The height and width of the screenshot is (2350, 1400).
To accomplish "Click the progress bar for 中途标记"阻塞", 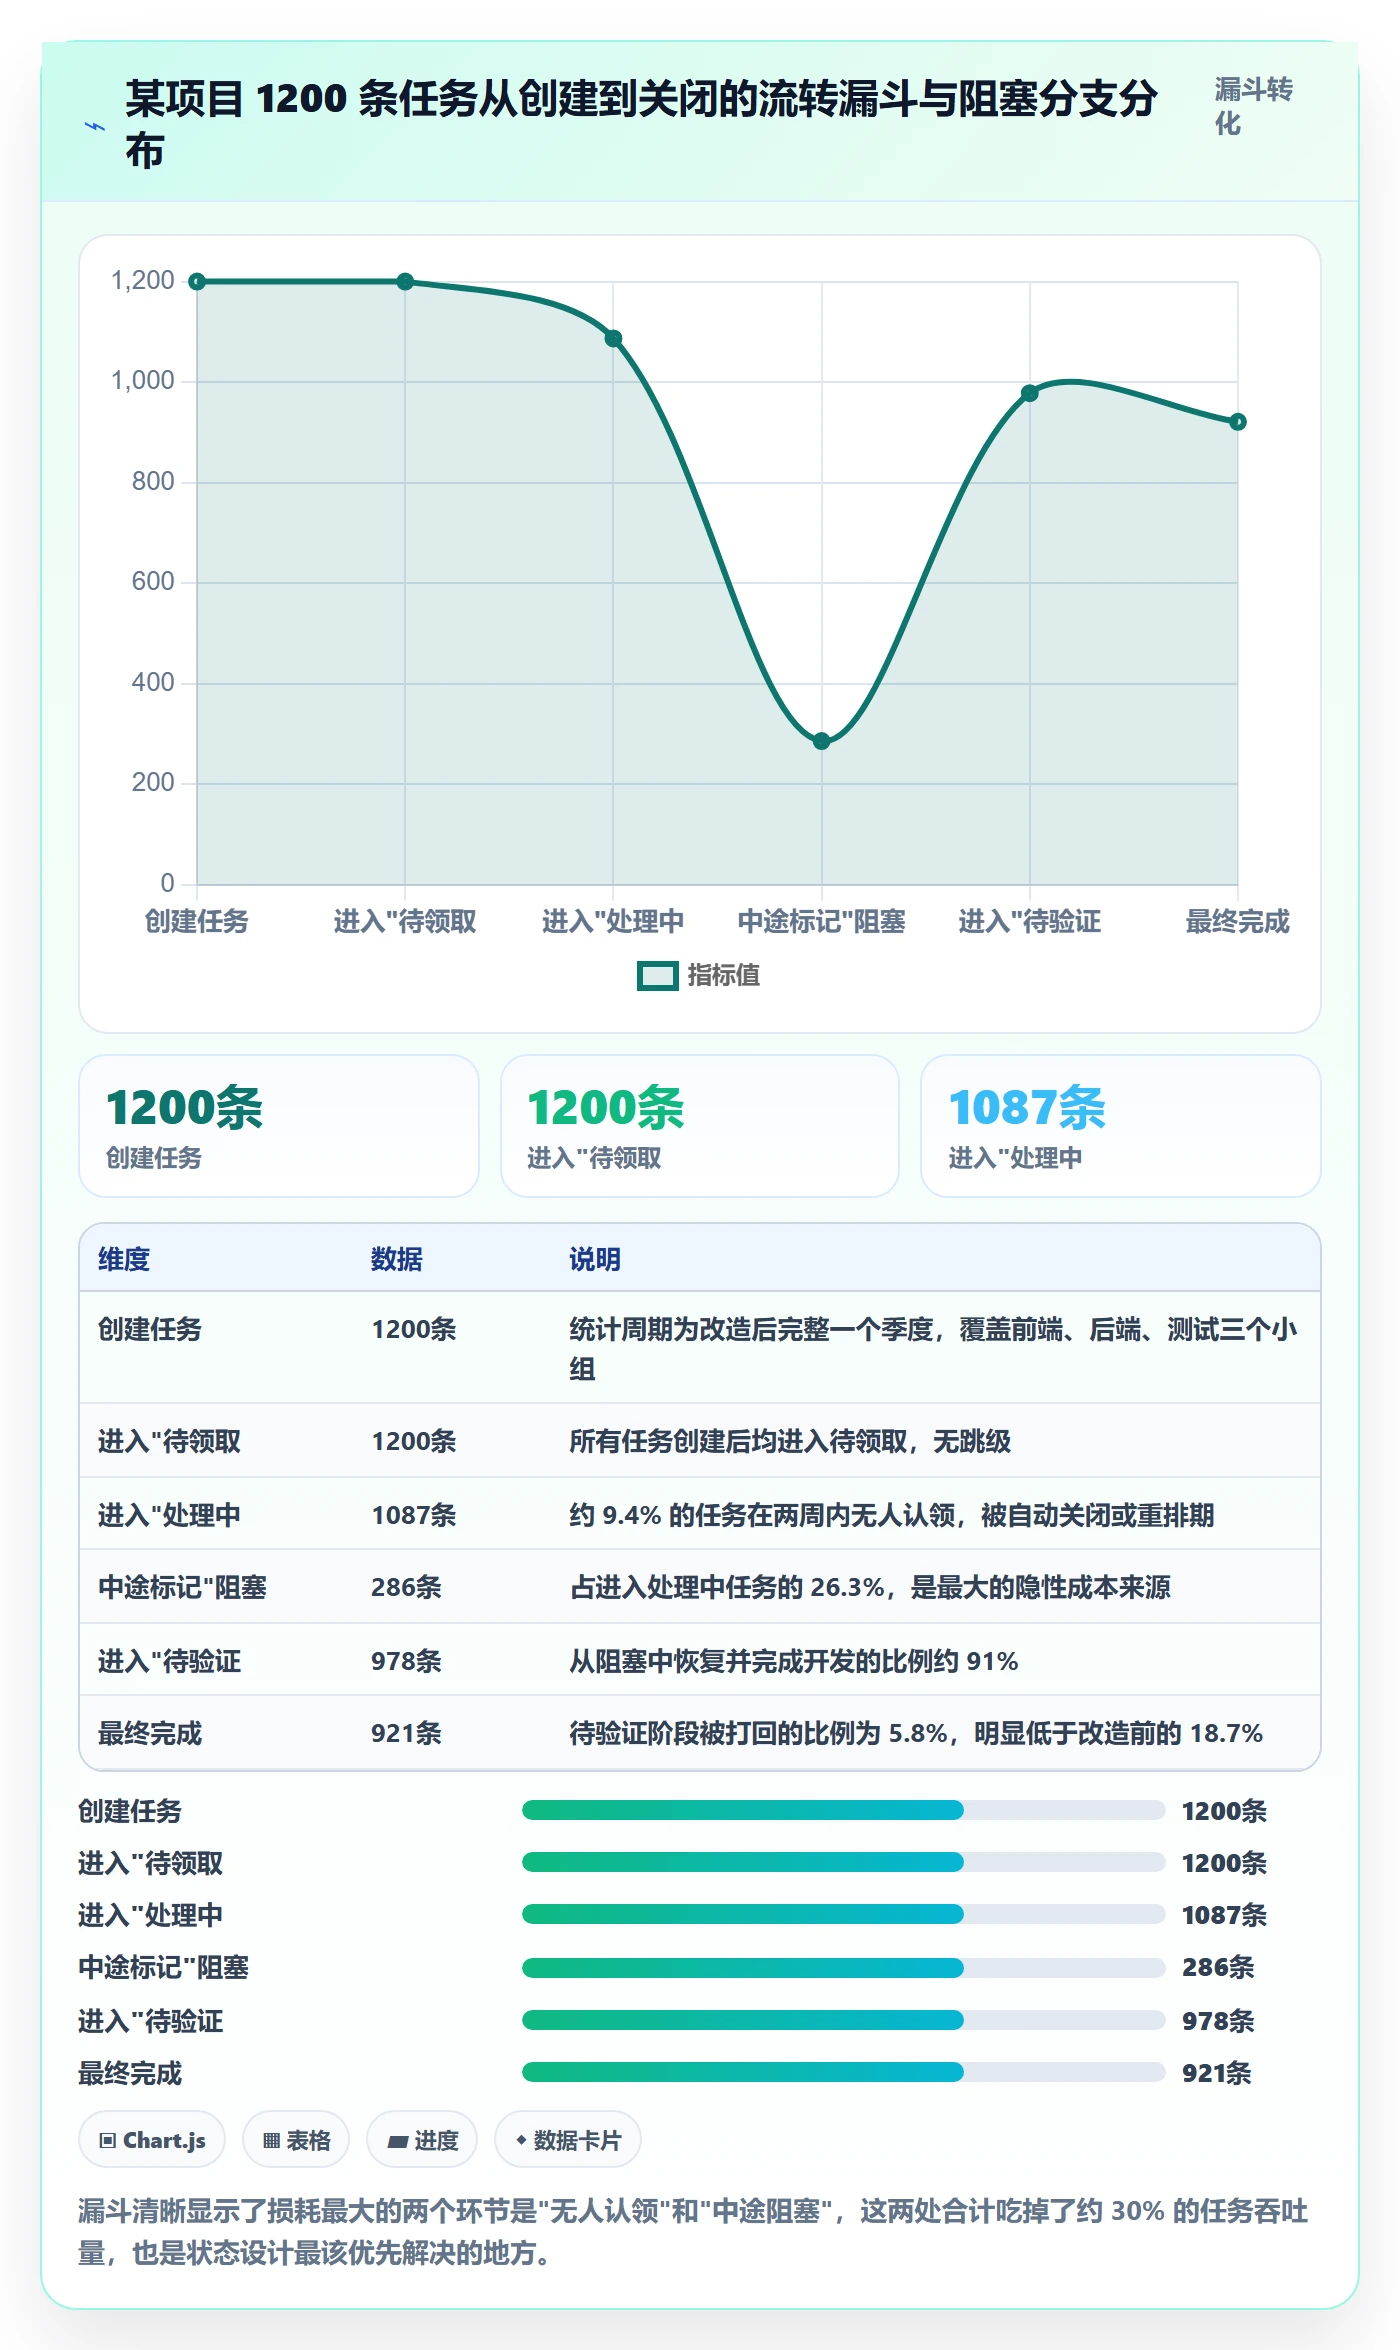I will pyautogui.click(x=843, y=1968).
